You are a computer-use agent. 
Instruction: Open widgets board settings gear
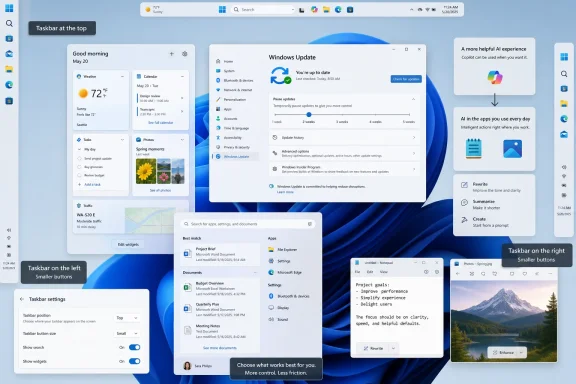pyautogui.click(x=185, y=54)
